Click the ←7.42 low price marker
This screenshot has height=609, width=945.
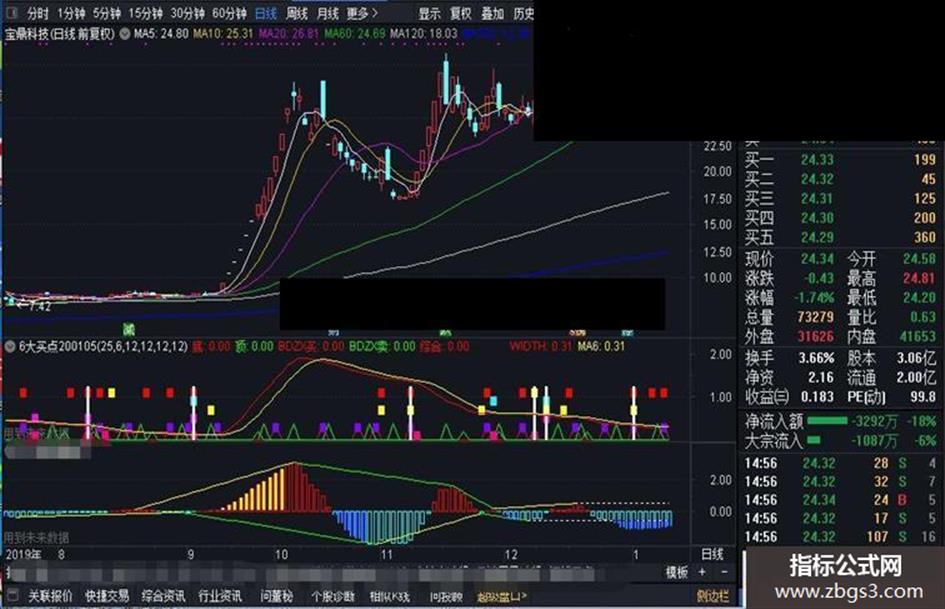tap(34, 306)
